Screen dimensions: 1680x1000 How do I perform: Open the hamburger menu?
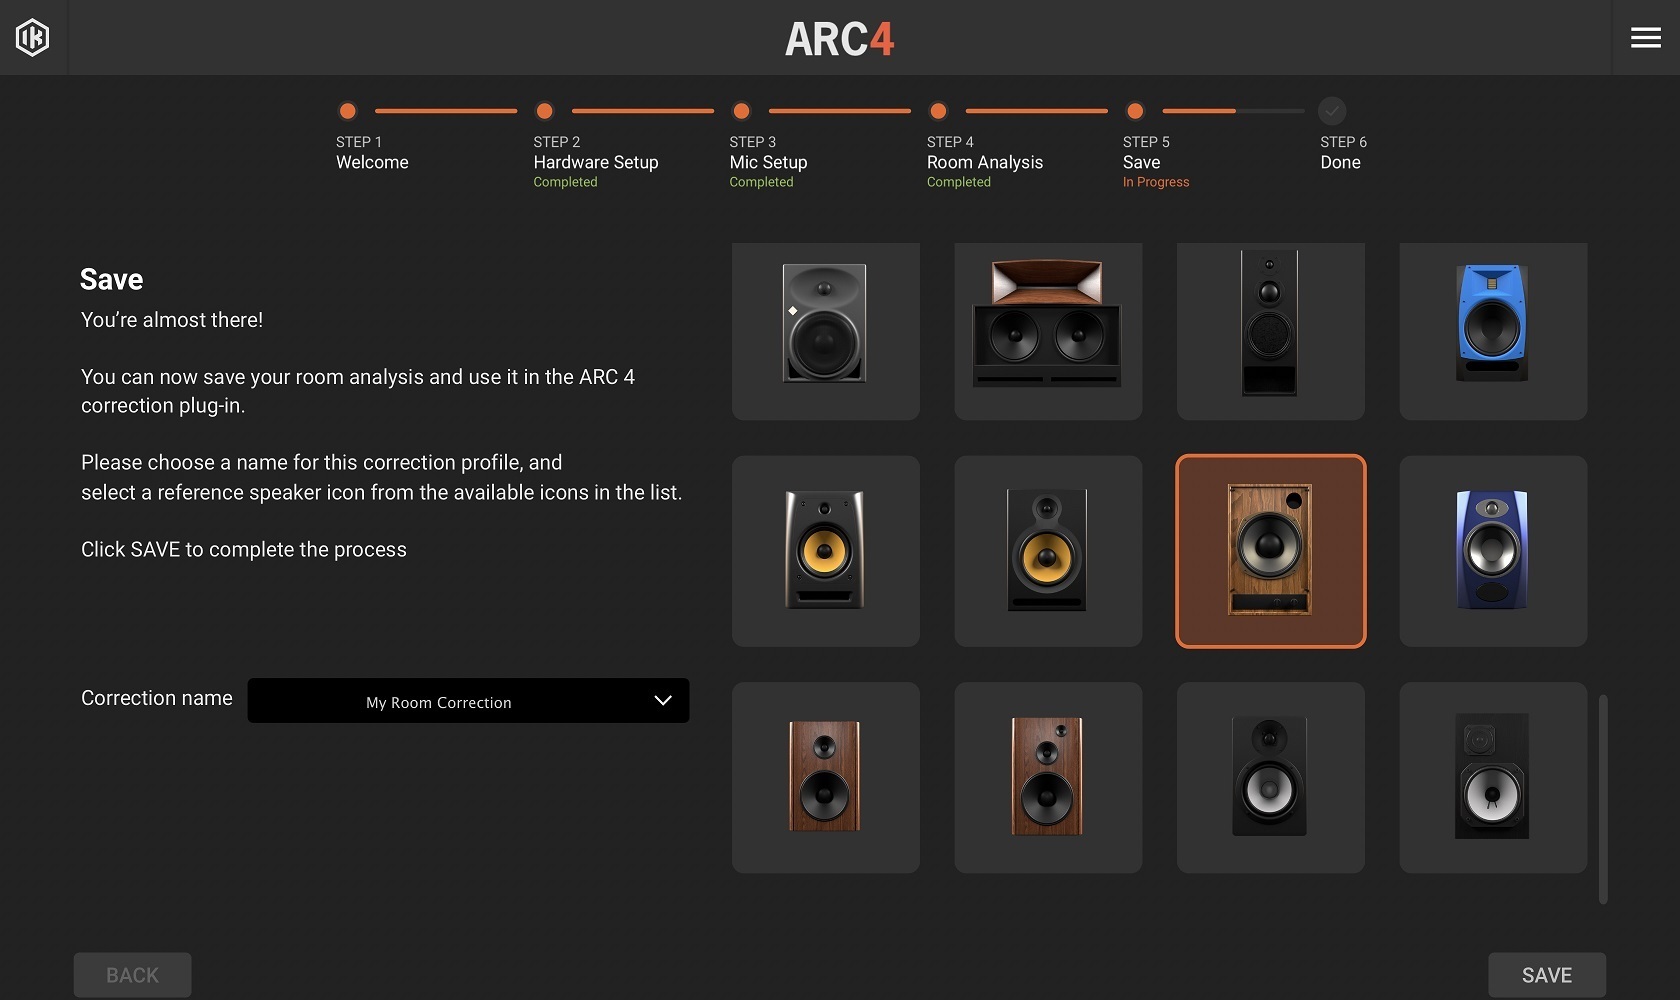pos(1645,38)
